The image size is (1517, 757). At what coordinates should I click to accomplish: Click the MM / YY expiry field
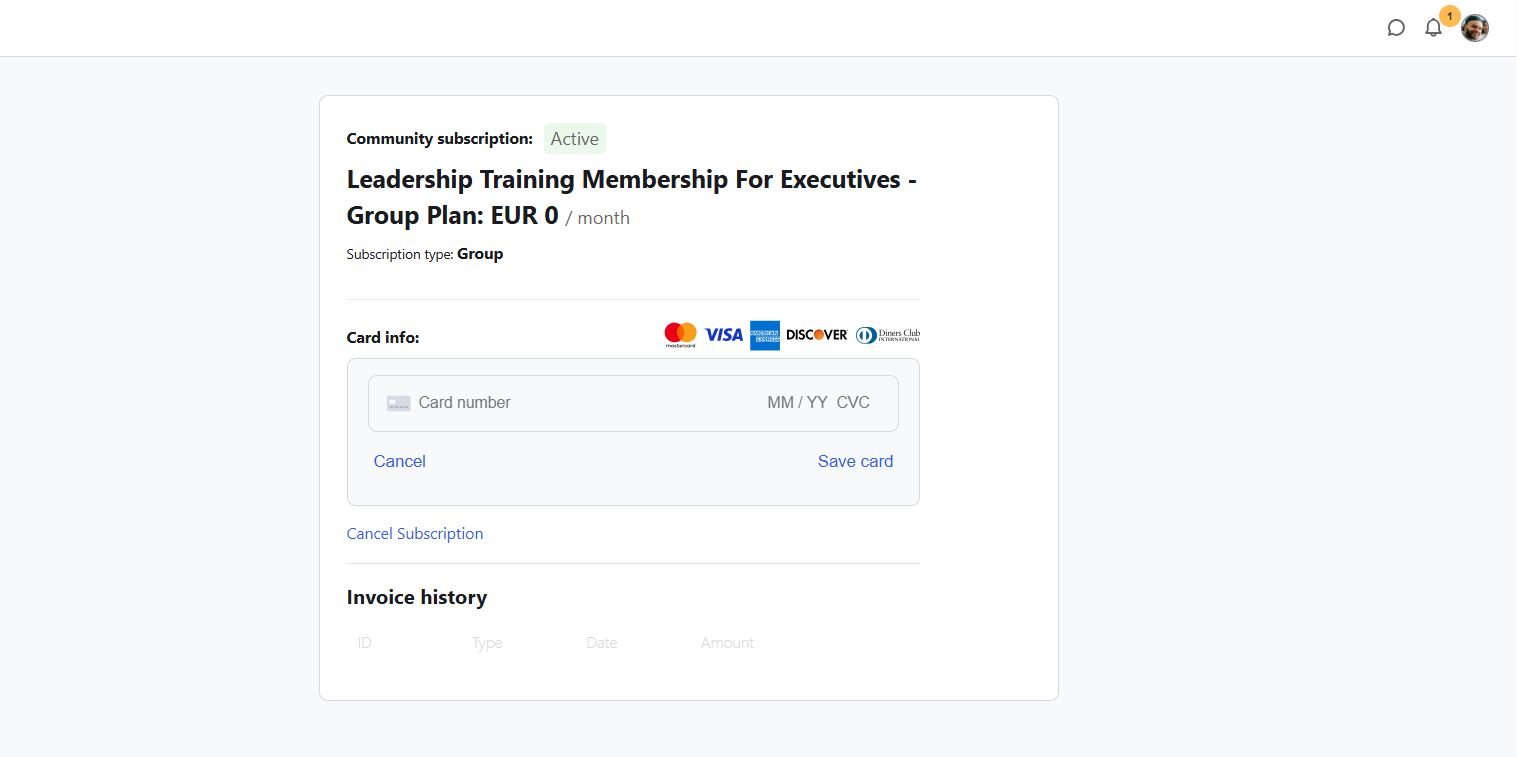797,403
